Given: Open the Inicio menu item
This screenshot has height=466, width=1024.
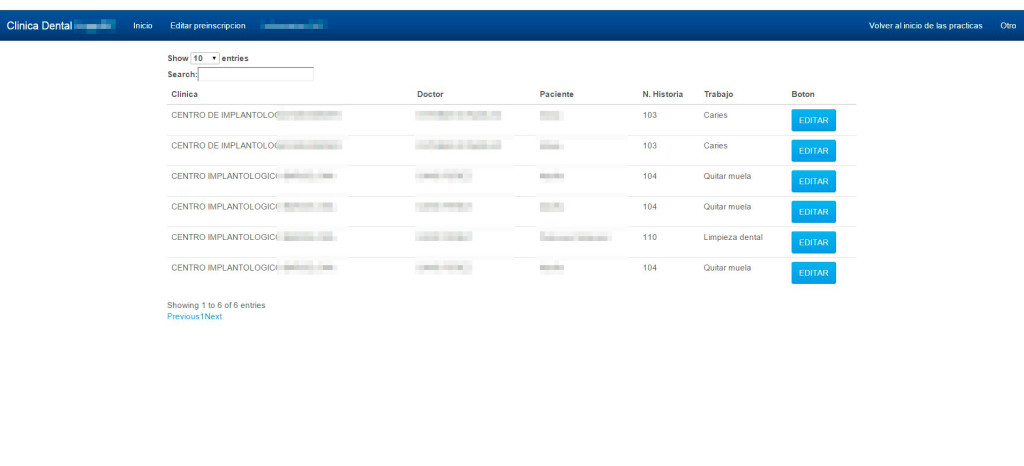Looking at the screenshot, I should tap(143, 26).
